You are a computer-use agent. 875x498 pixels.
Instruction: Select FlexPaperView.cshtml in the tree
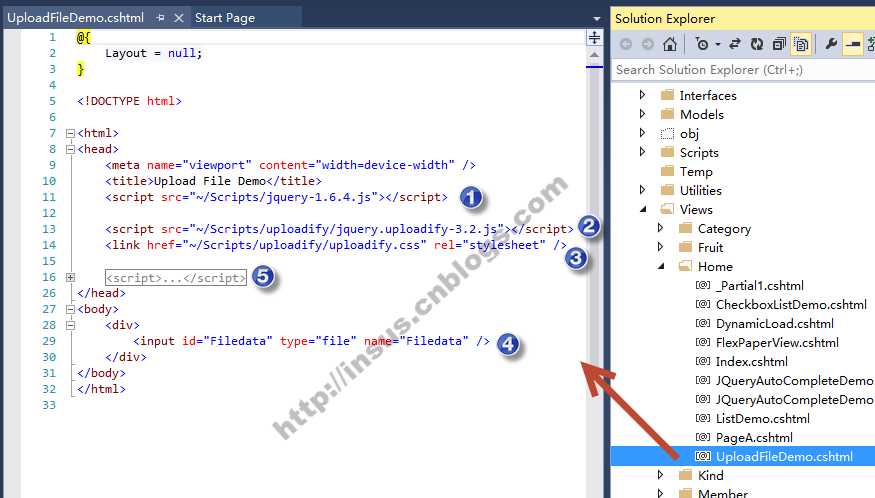pos(777,342)
